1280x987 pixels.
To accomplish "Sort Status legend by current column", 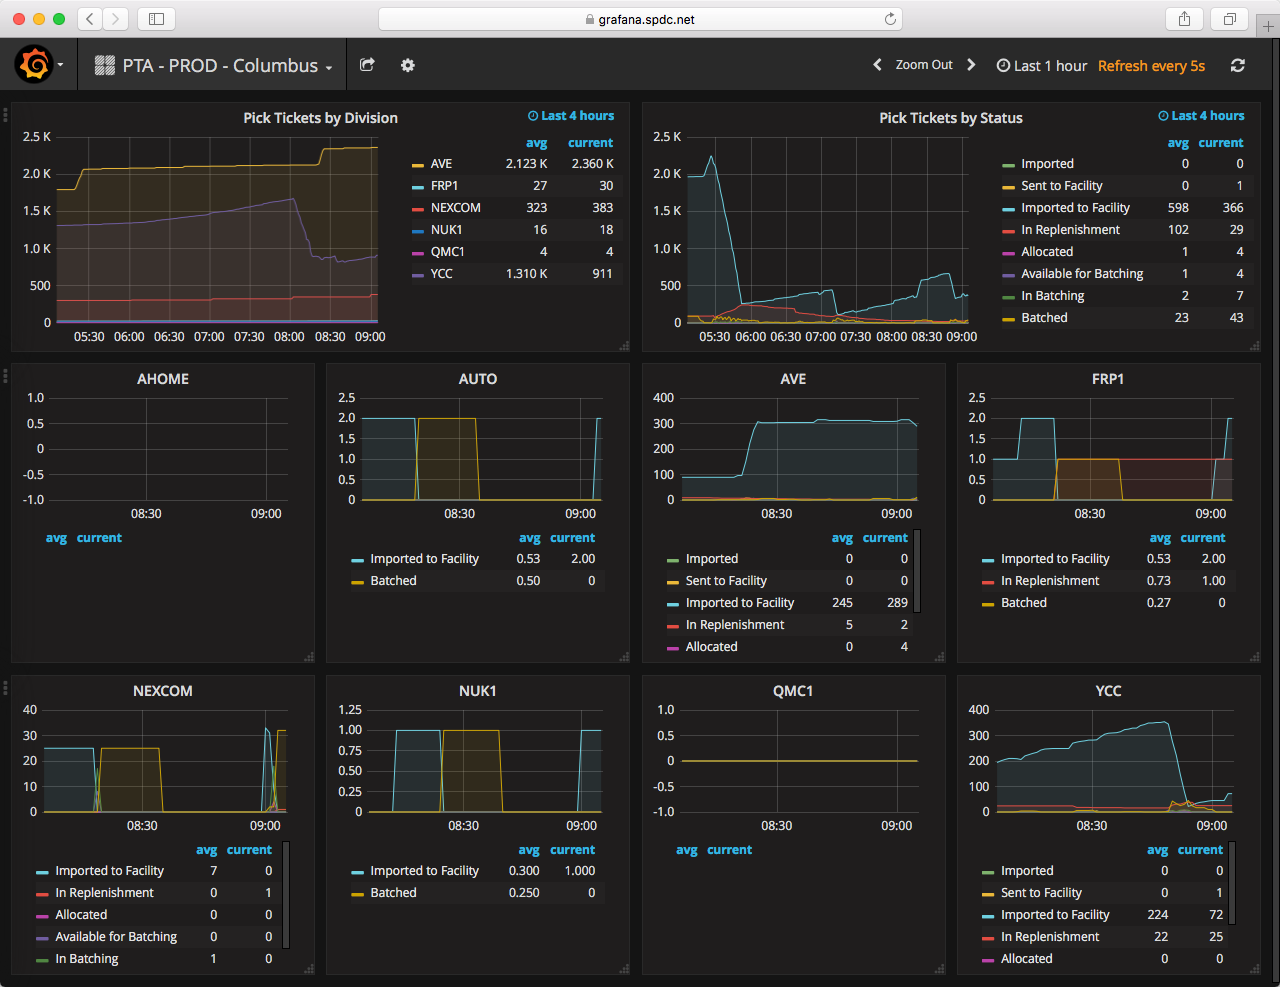I will pos(1221,143).
